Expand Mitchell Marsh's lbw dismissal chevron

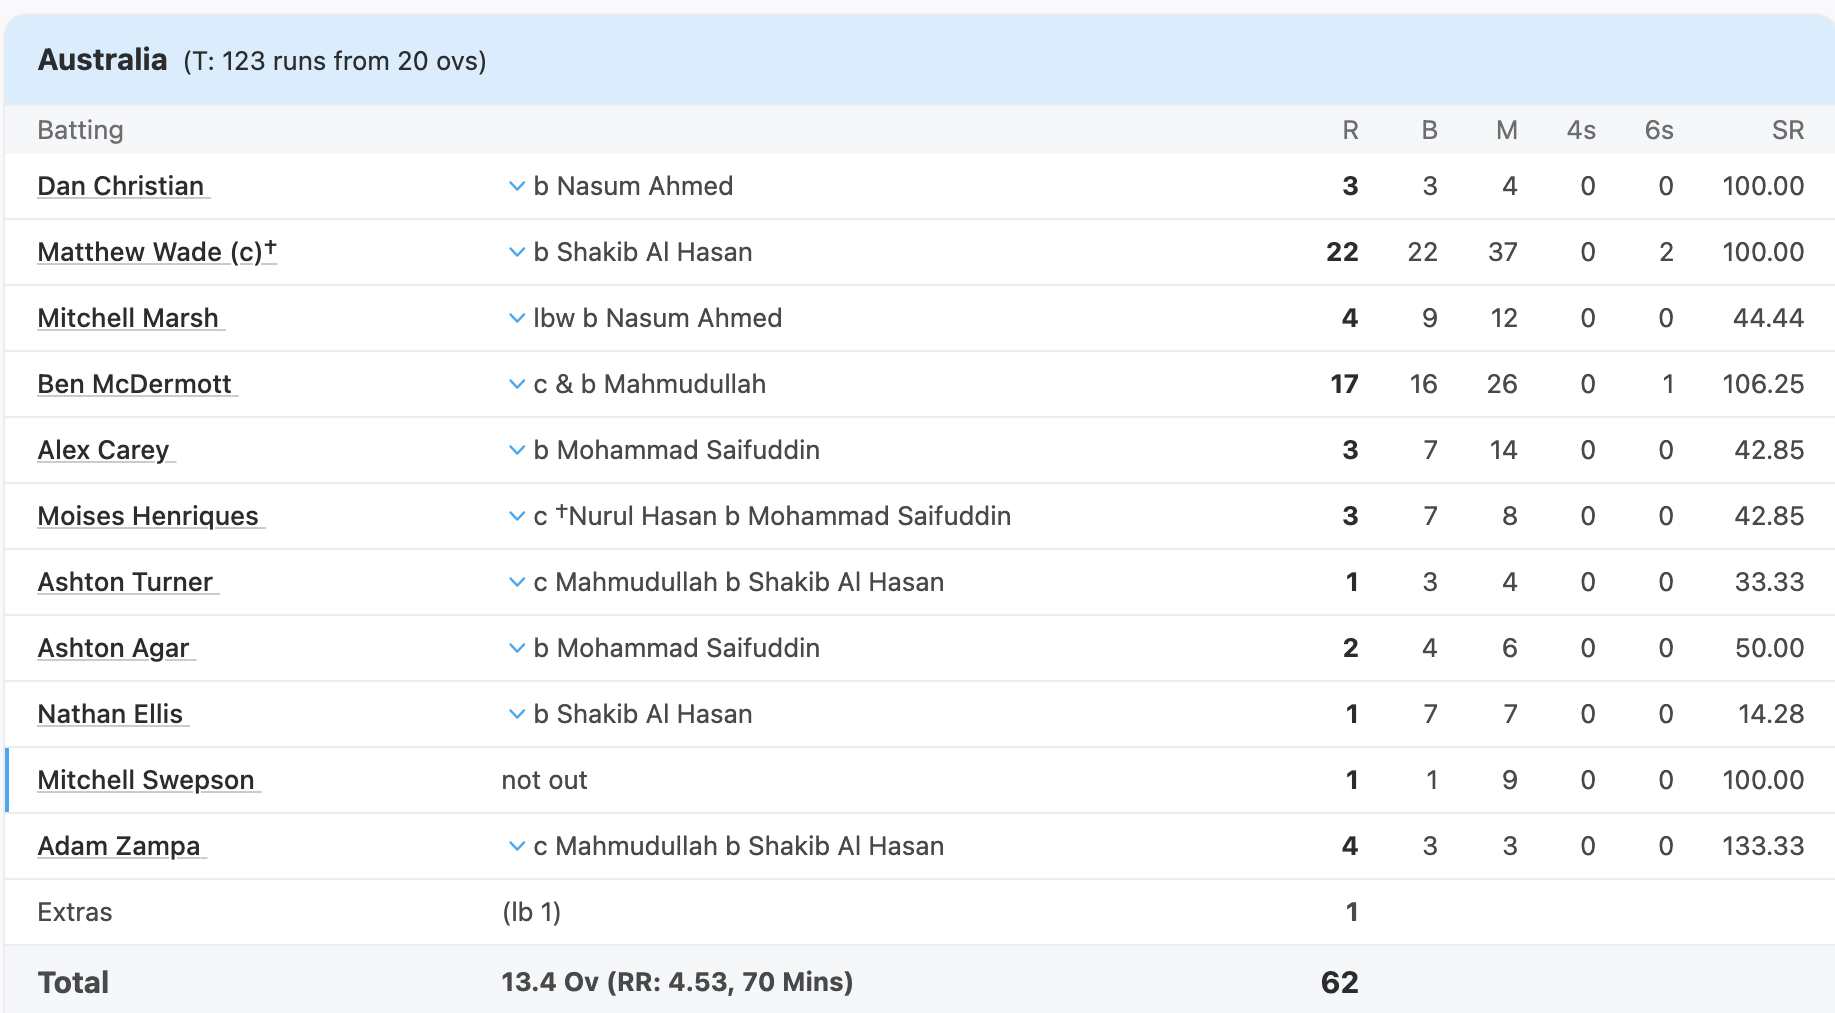pyautogui.click(x=517, y=318)
